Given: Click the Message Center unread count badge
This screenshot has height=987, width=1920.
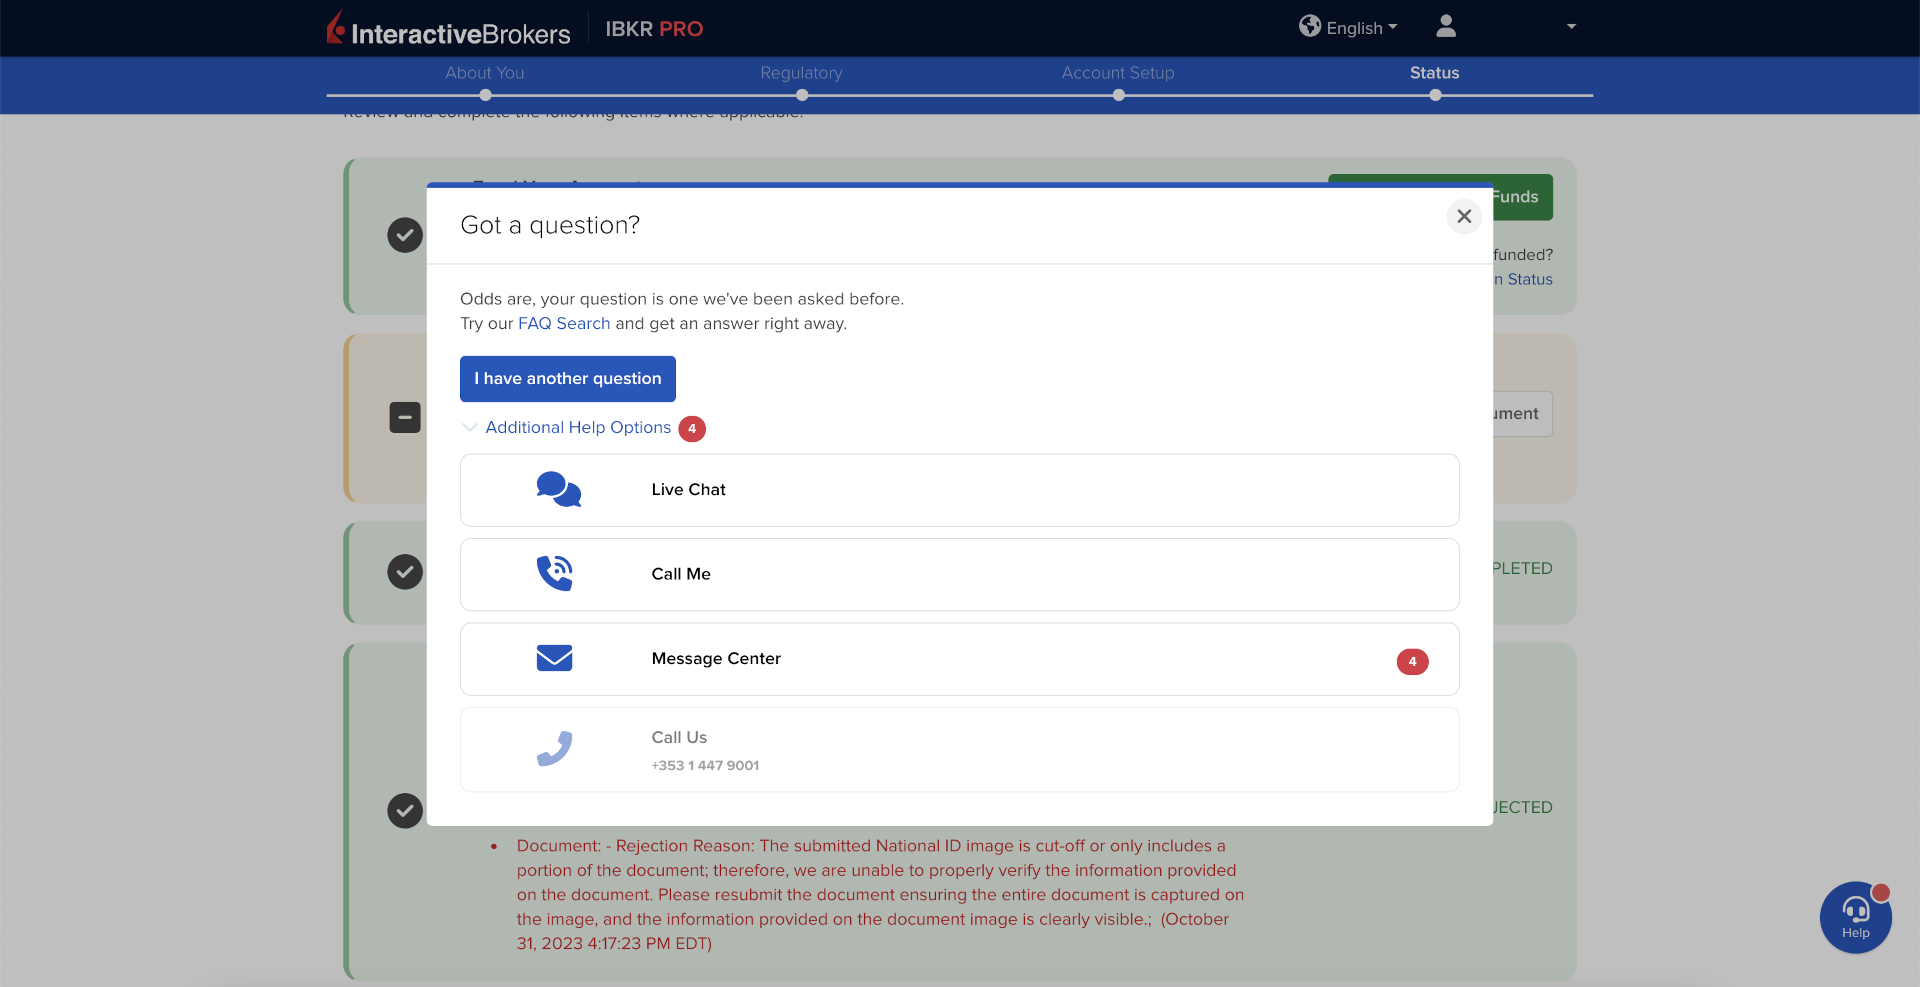Looking at the screenshot, I should pyautogui.click(x=1412, y=662).
